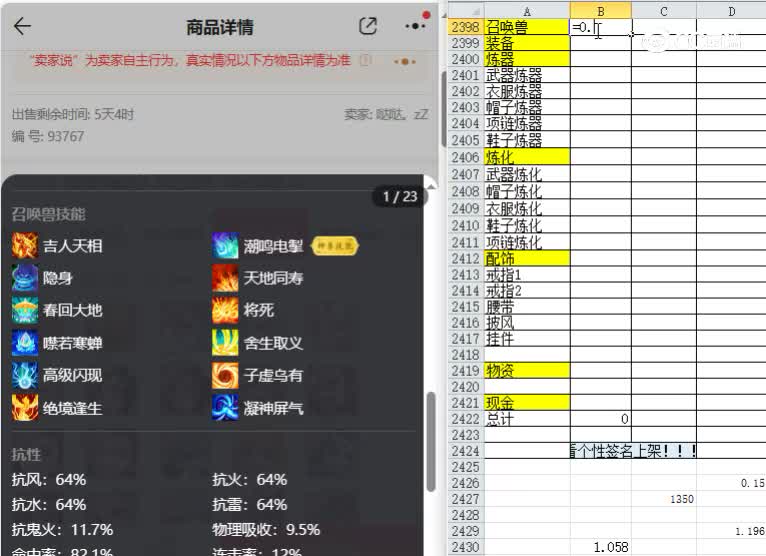Click the 个性签名上架 merged cell
Screen dimensions: 766x556
633,451
